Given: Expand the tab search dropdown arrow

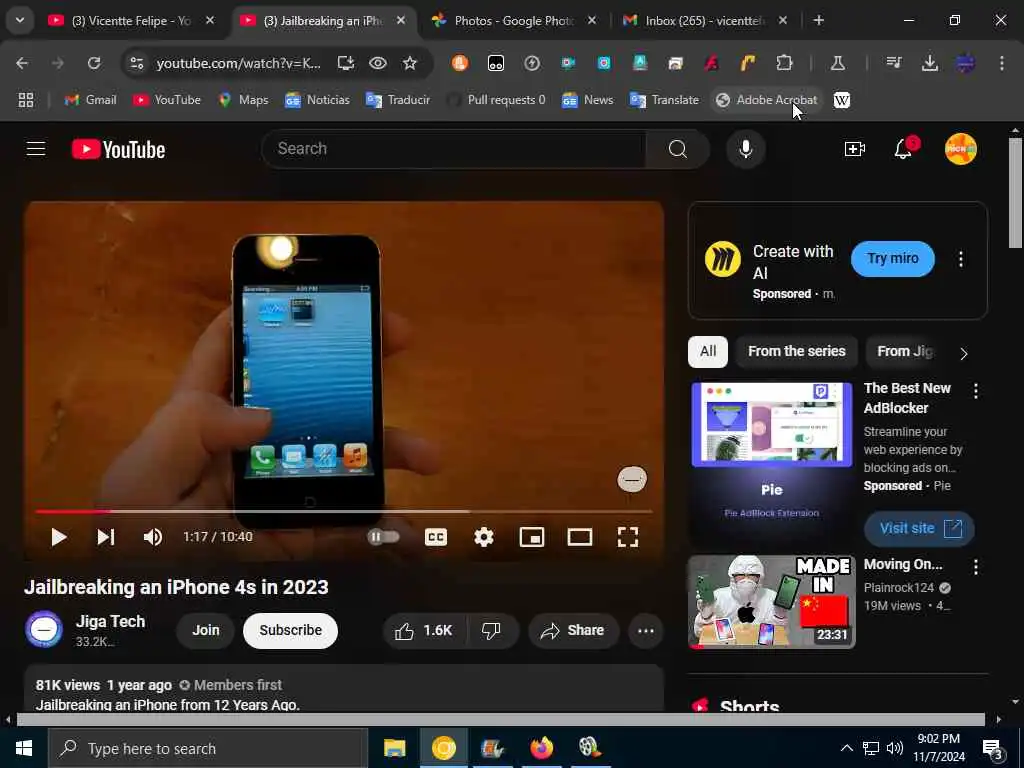Looking at the screenshot, I should tap(20, 20).
